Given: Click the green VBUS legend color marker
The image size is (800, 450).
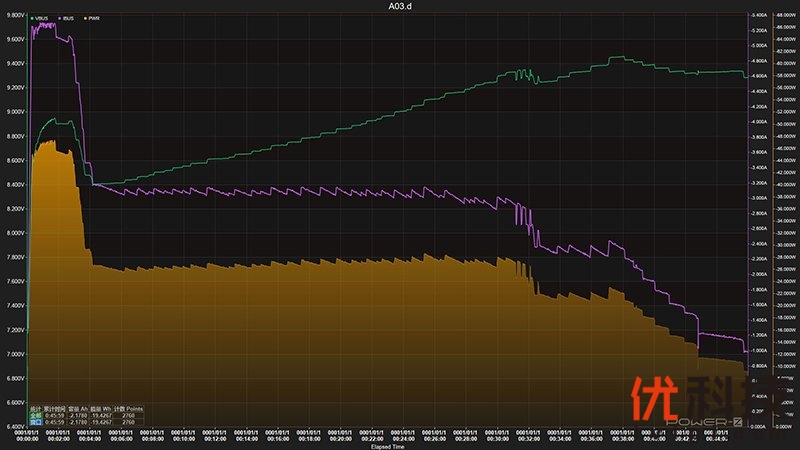Looking at the screenshot, I should (x=34, y=18).
